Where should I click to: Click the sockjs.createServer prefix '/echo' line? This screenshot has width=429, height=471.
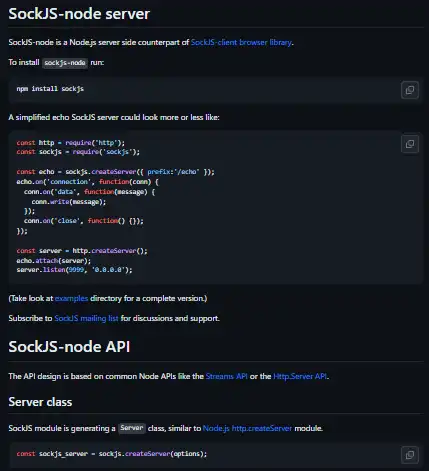pos(115,172)
